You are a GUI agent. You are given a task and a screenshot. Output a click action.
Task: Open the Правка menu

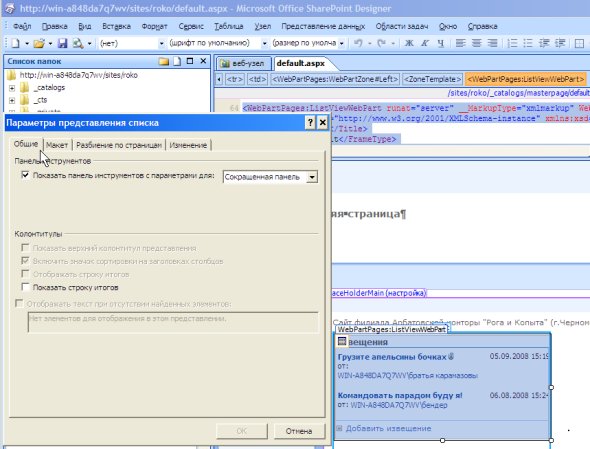coord(55,26)
